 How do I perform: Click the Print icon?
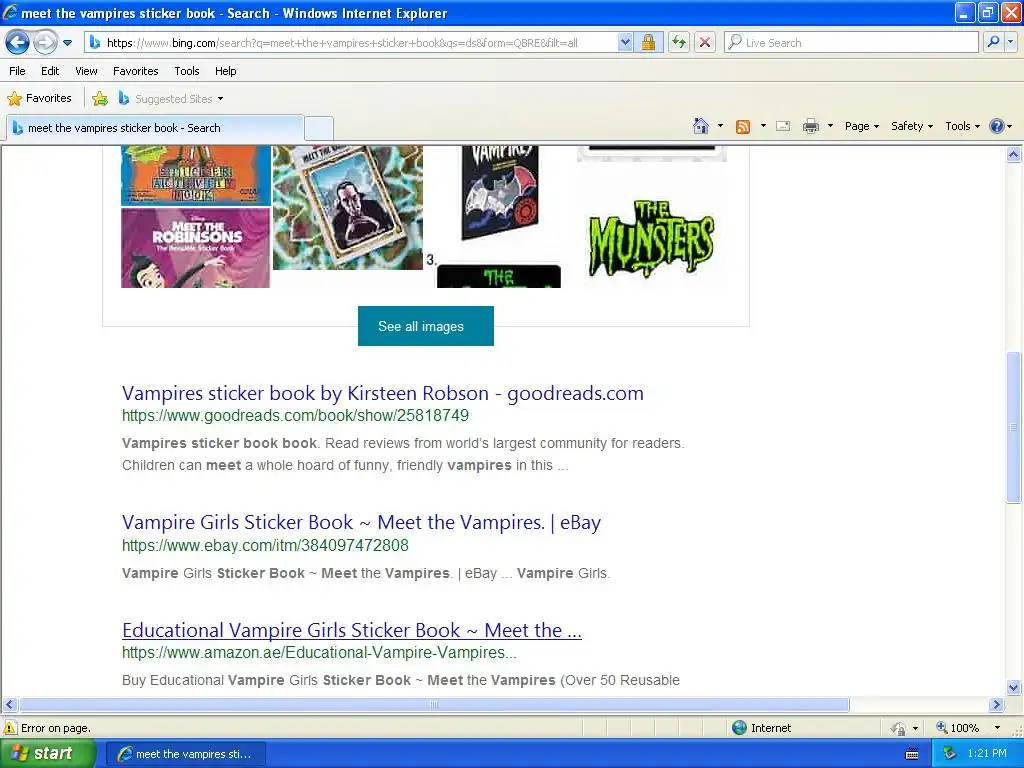(810, 126)
